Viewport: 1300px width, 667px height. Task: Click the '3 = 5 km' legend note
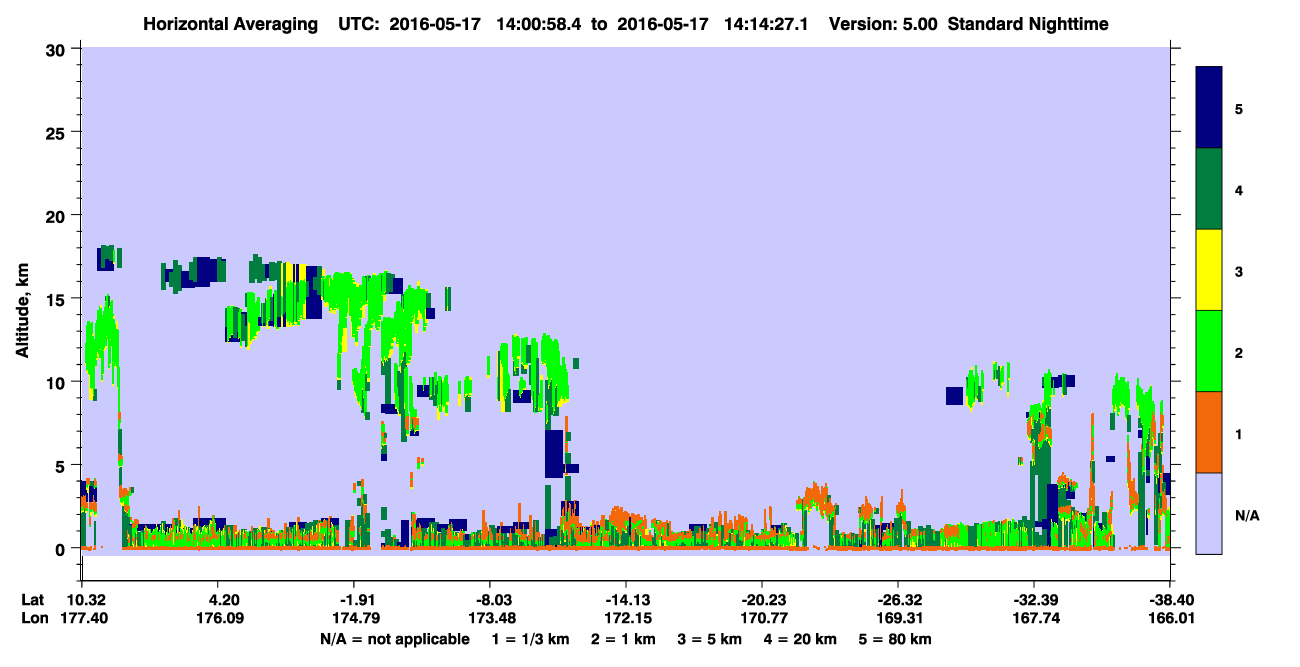point(710,639)
